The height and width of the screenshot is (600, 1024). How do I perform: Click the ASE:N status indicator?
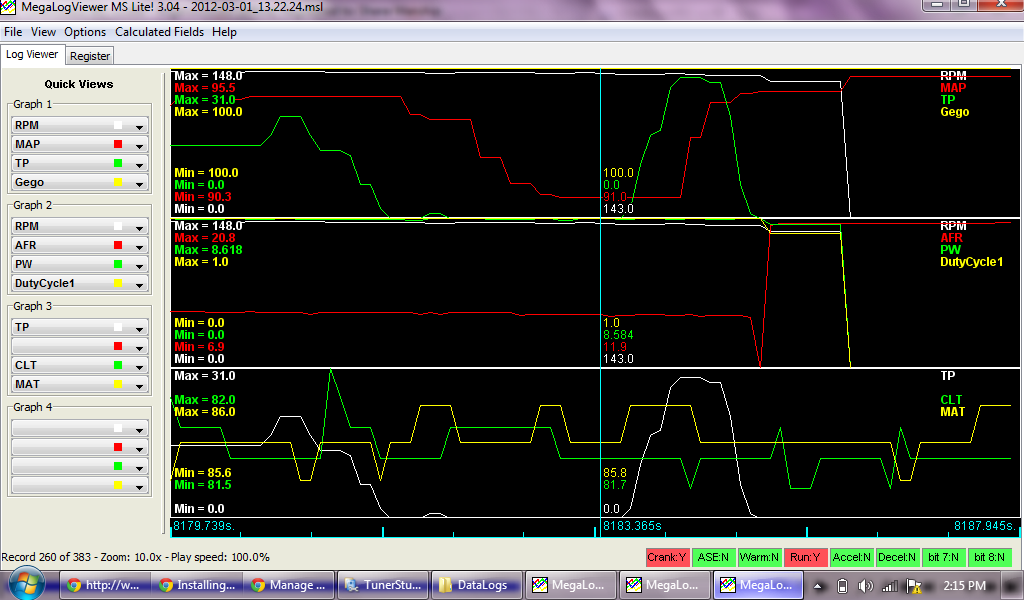(713, 557)
